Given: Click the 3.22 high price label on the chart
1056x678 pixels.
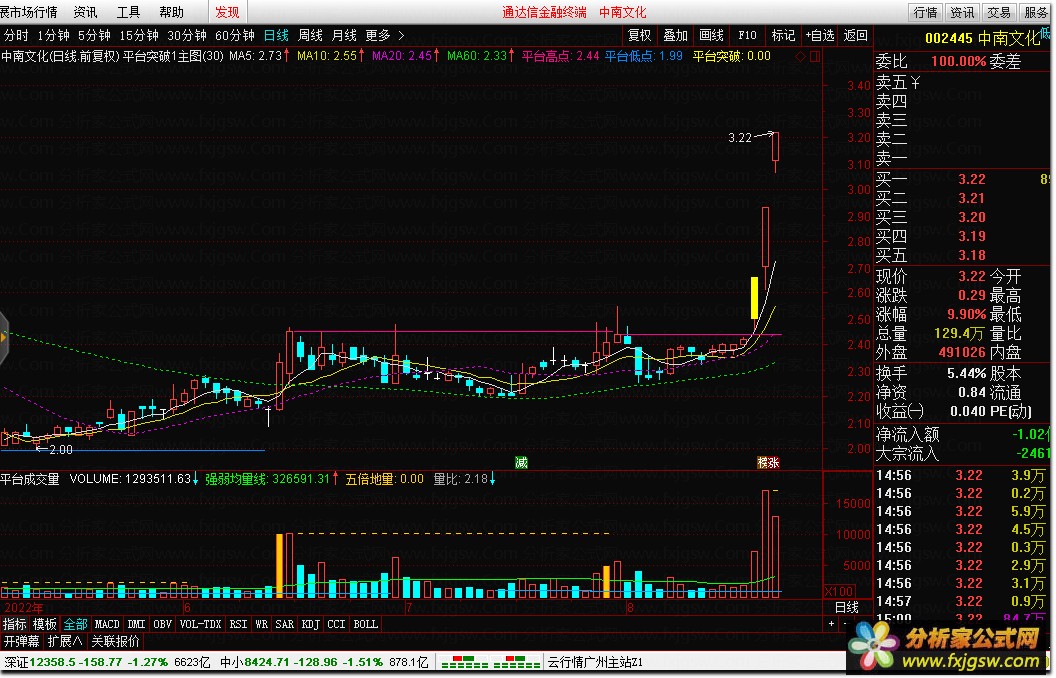Looking at the screenshot, I should [739, 138].
